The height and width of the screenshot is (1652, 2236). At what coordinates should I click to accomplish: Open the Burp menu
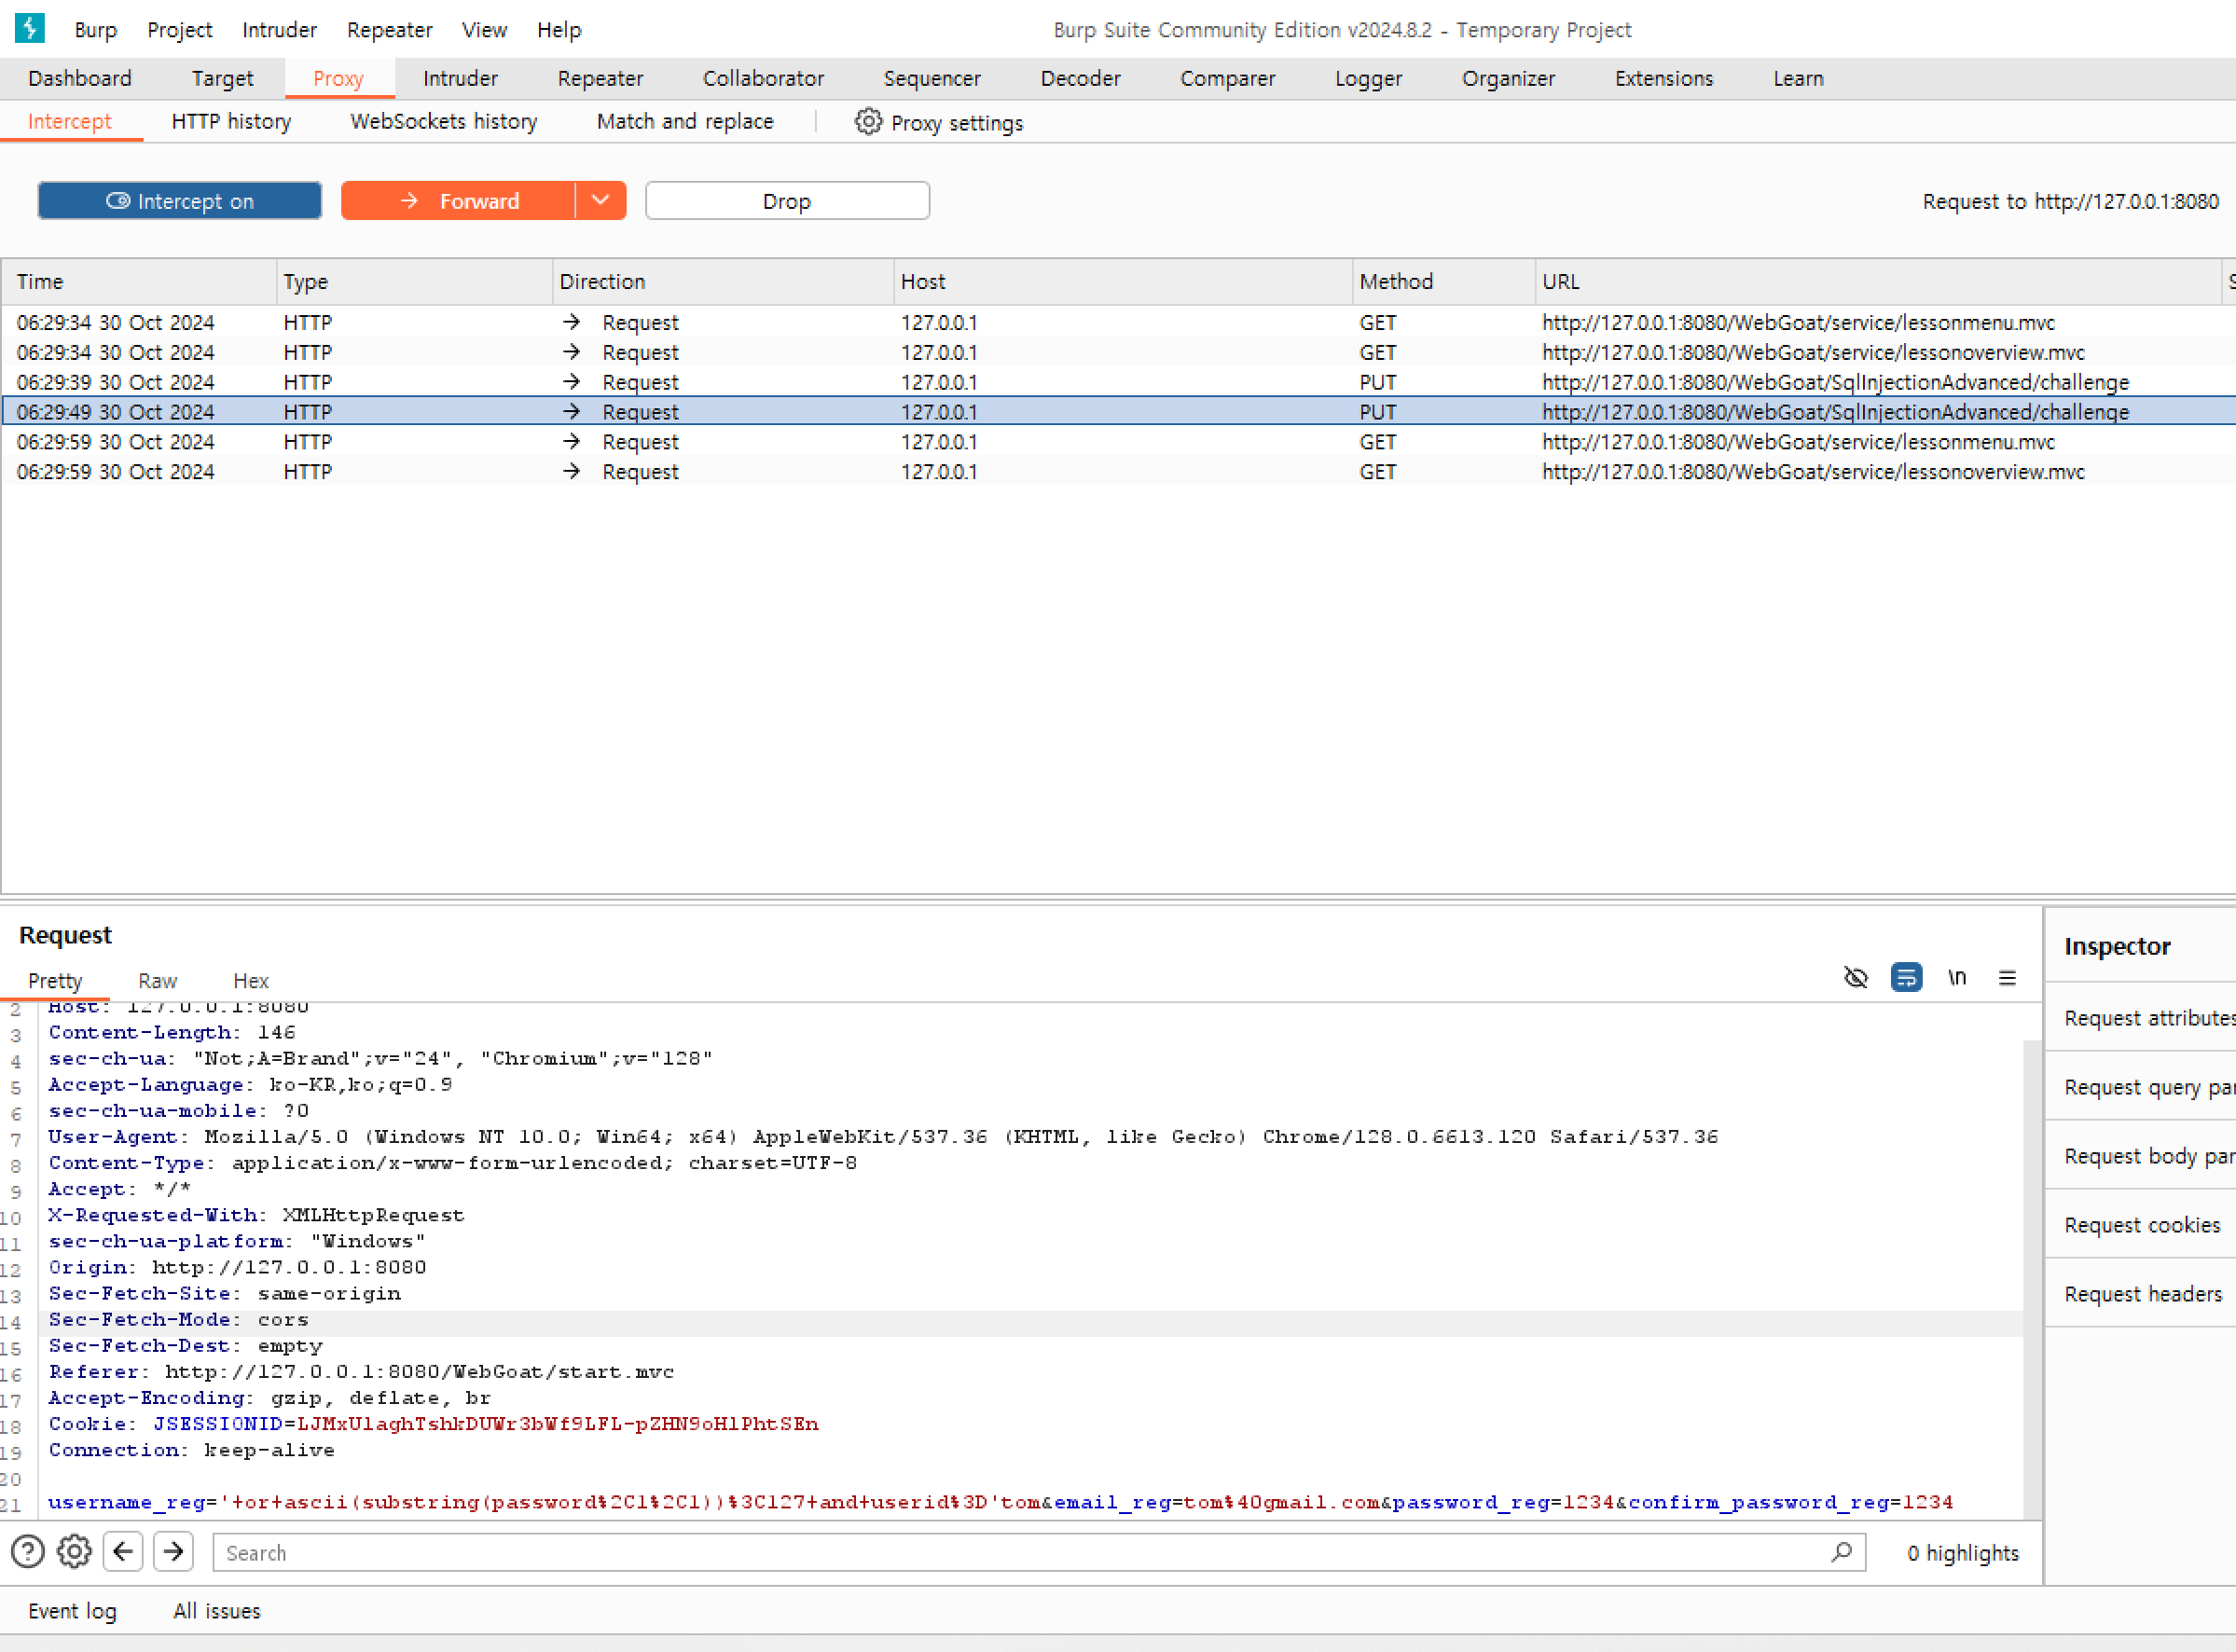click(96, 30)
